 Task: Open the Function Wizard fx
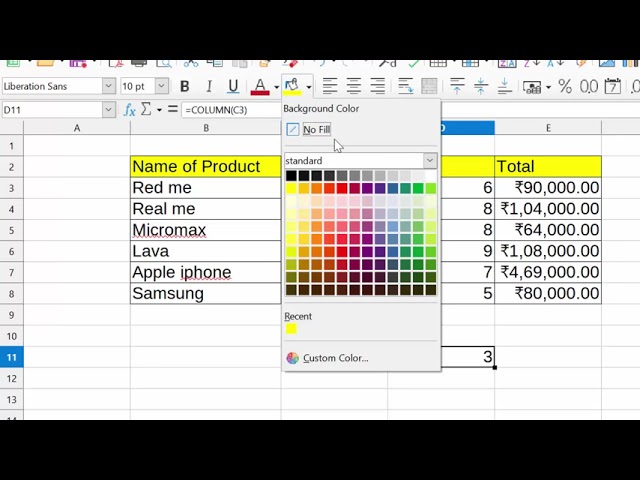(129, 110)
